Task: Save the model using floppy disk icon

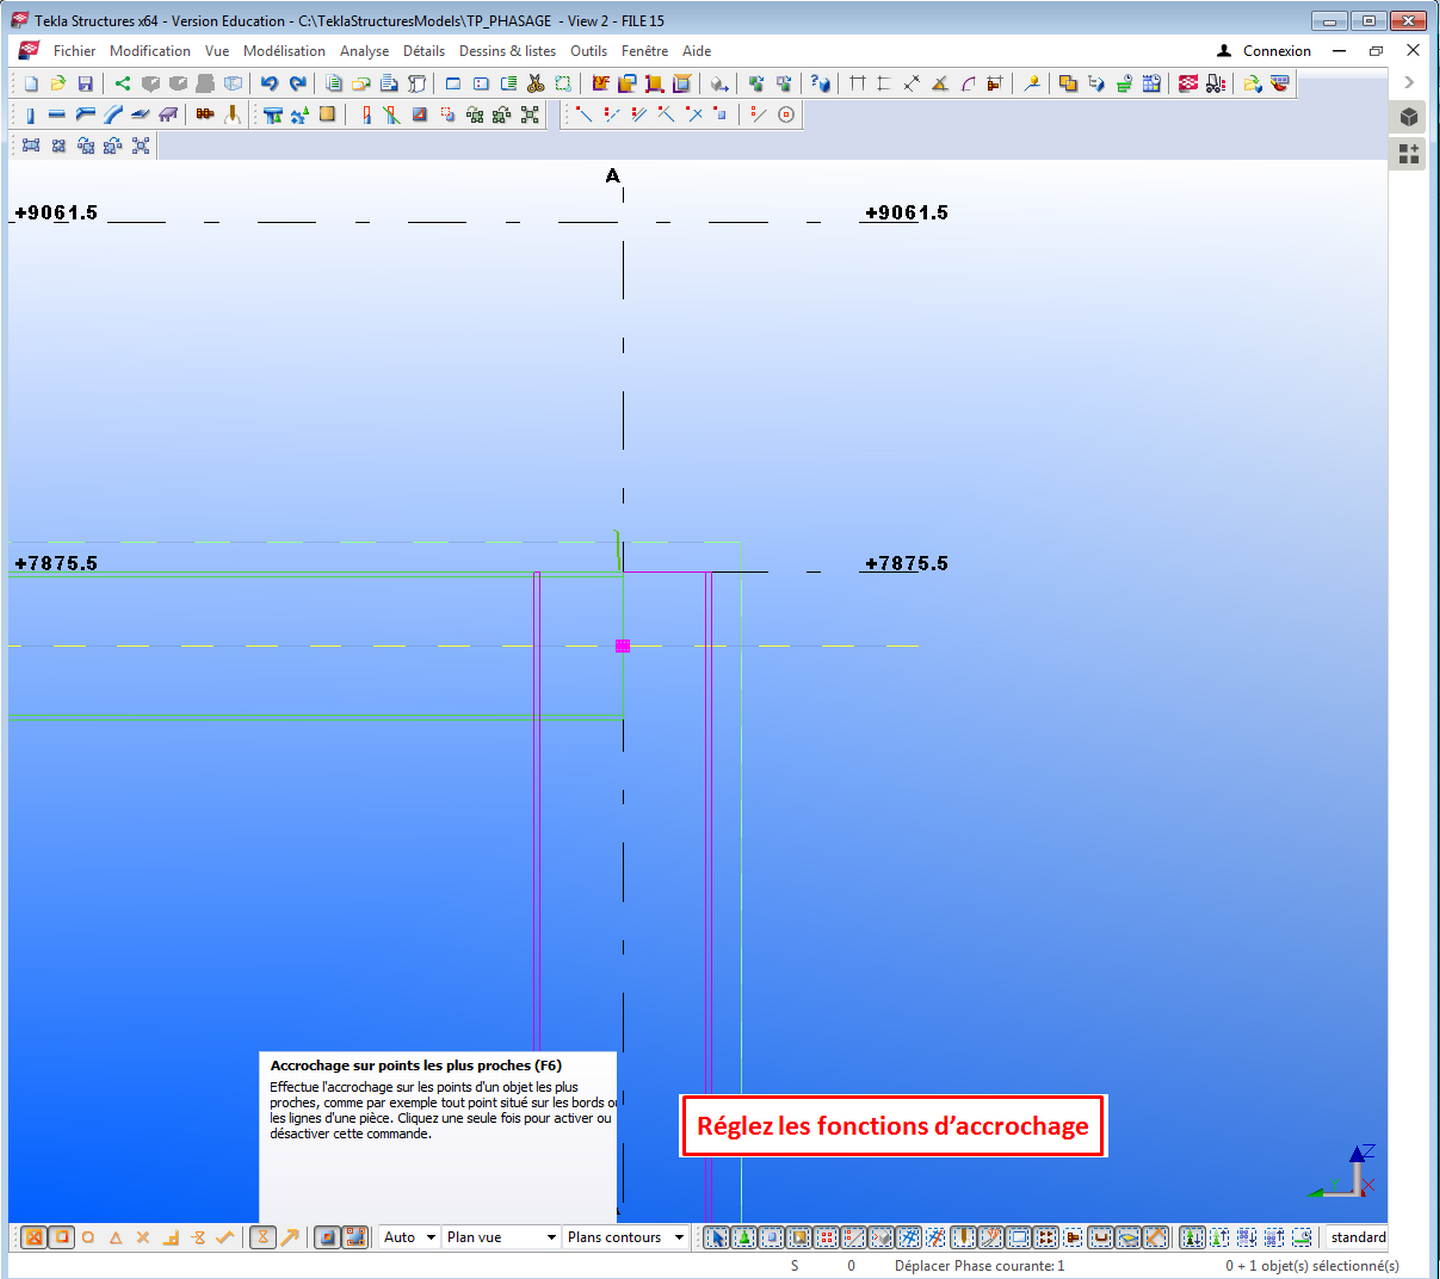Action: tap(85, 84)
